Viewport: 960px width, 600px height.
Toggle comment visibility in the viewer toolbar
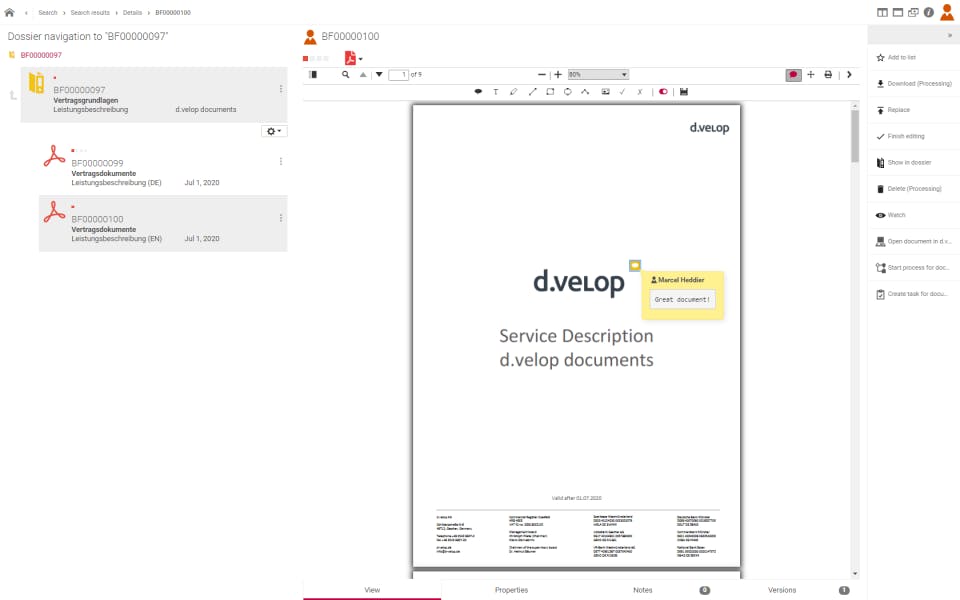(793, 74)
